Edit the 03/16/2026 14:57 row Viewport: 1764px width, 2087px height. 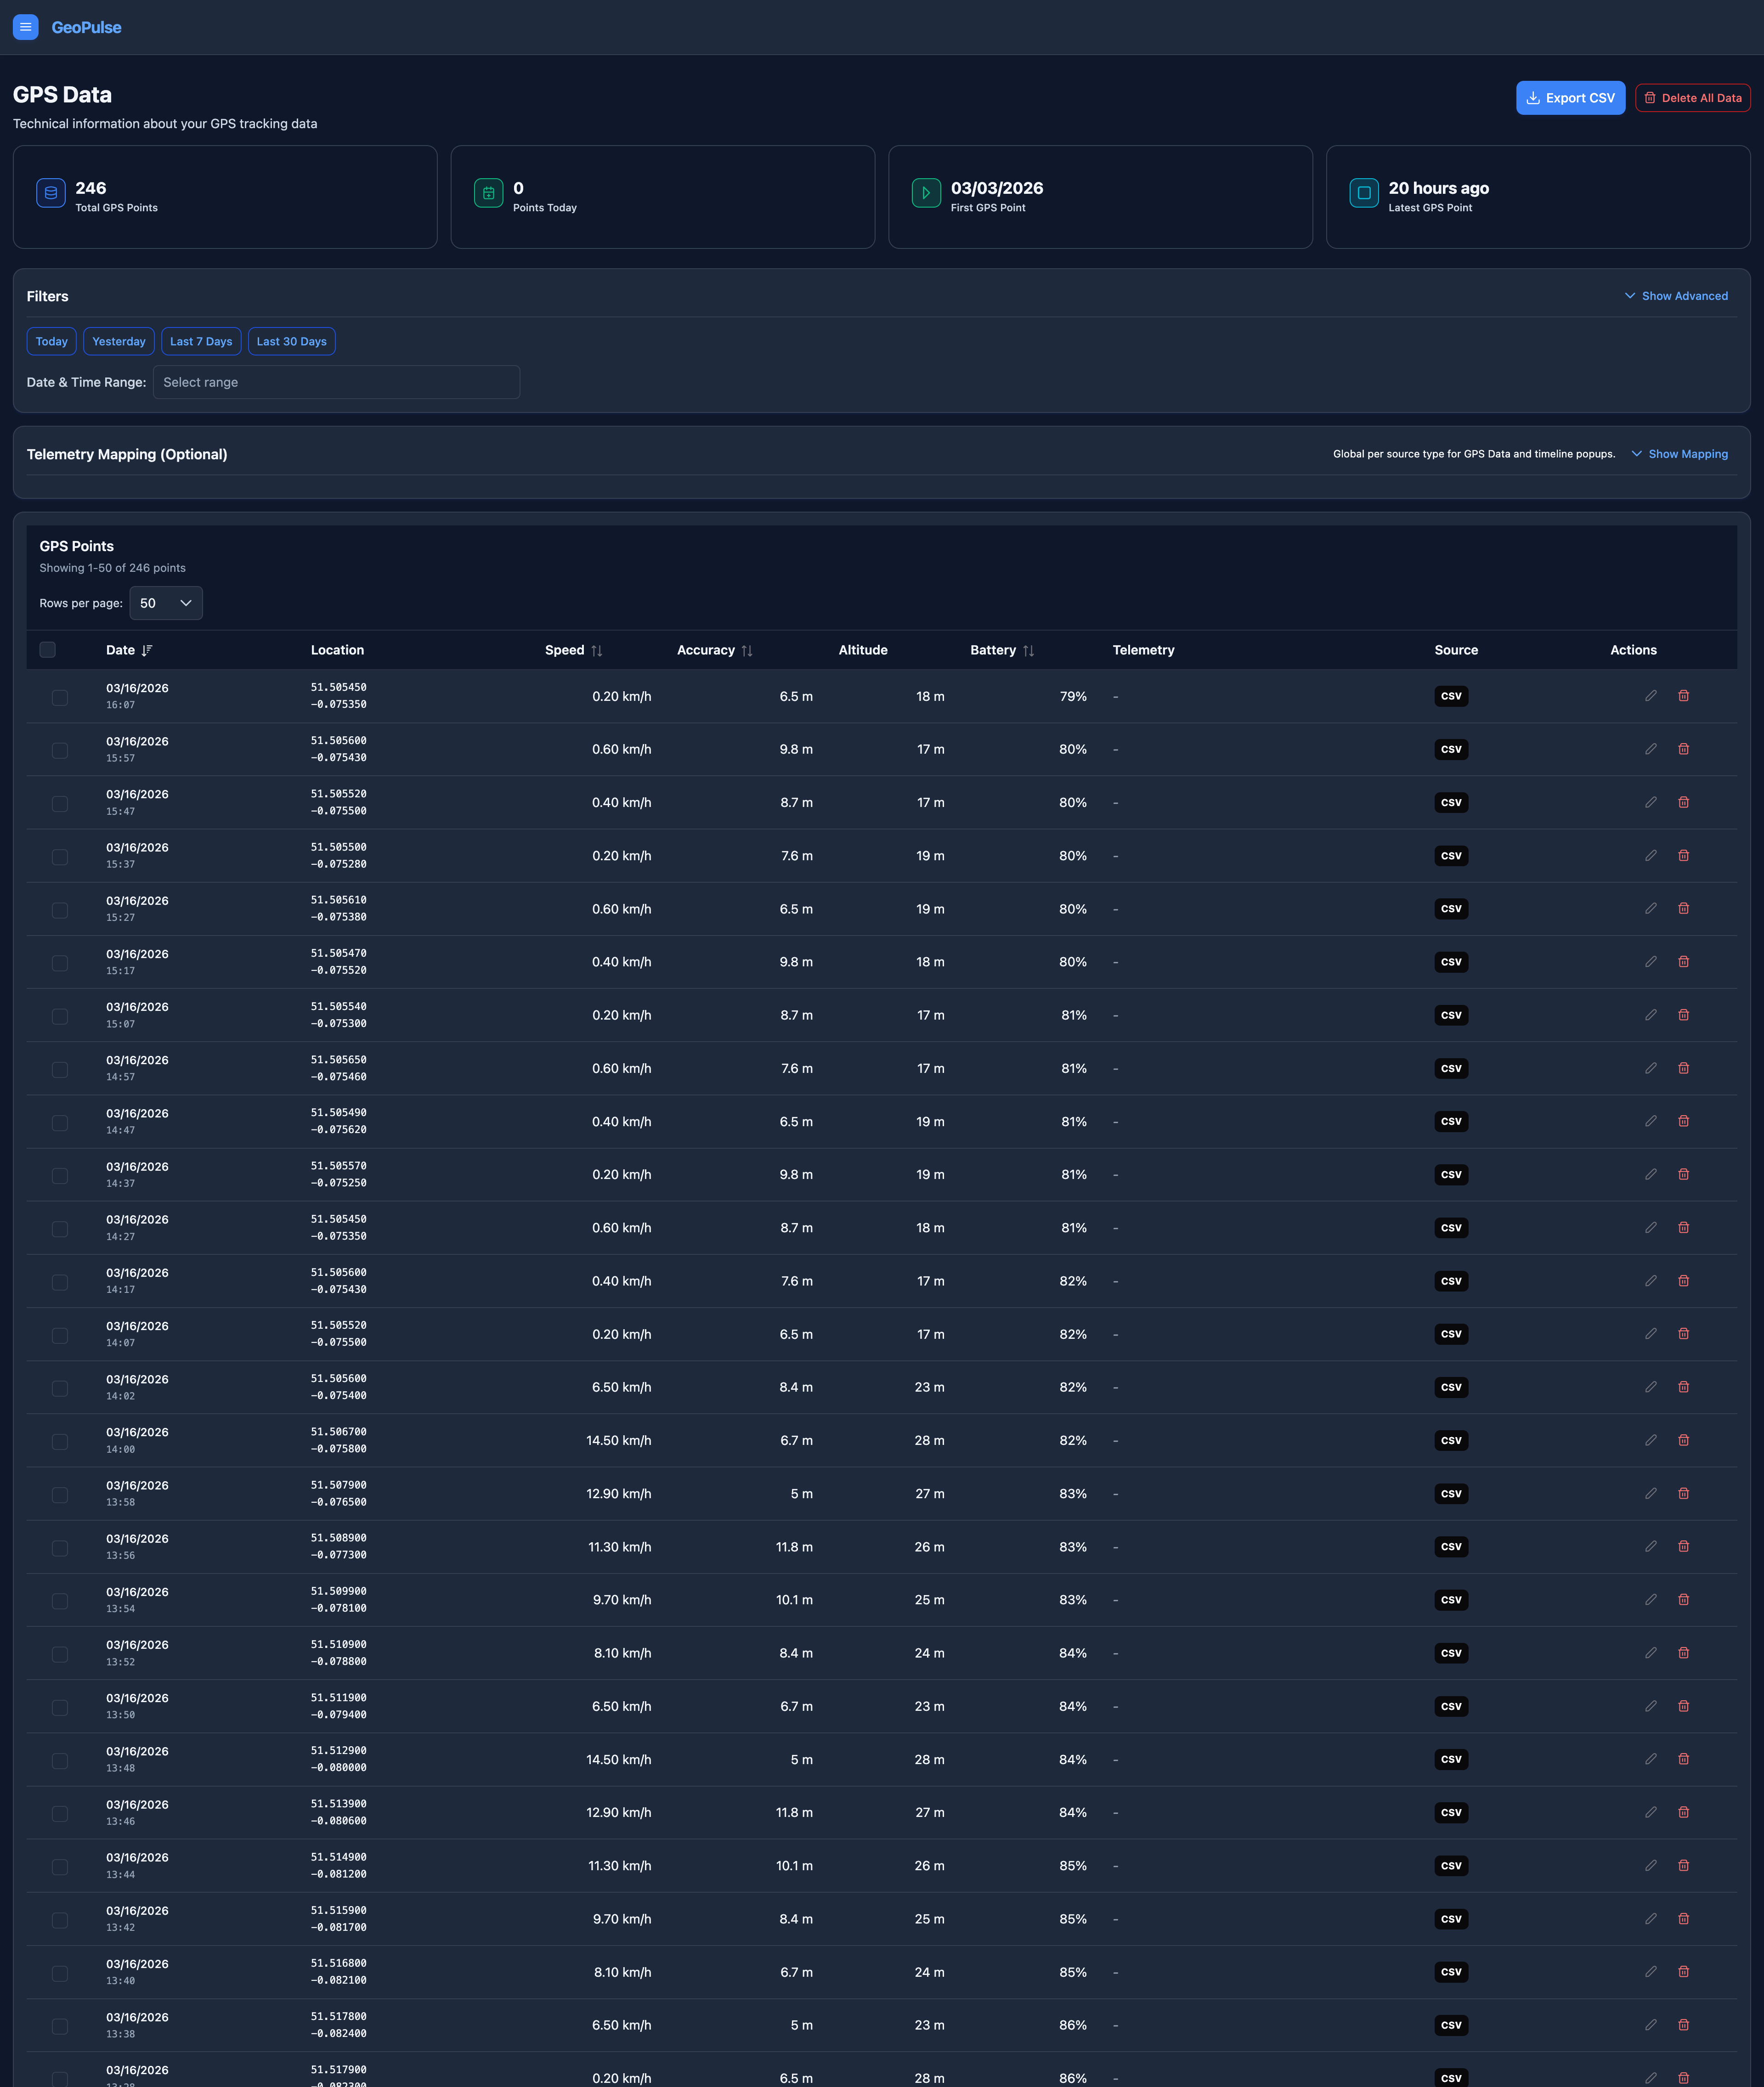(x=1651, y=1068)
